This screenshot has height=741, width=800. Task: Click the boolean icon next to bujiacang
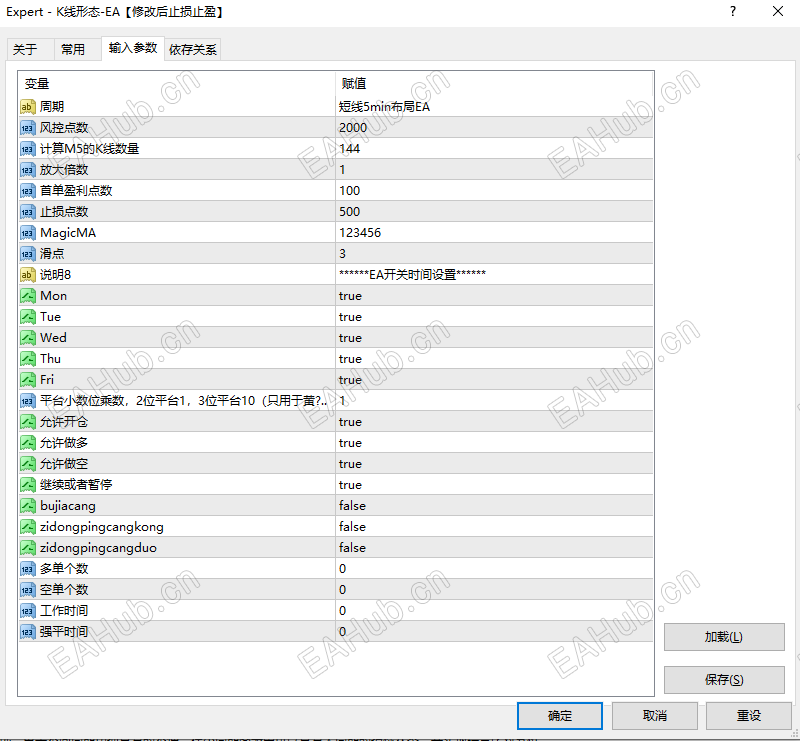pos(27,505)
